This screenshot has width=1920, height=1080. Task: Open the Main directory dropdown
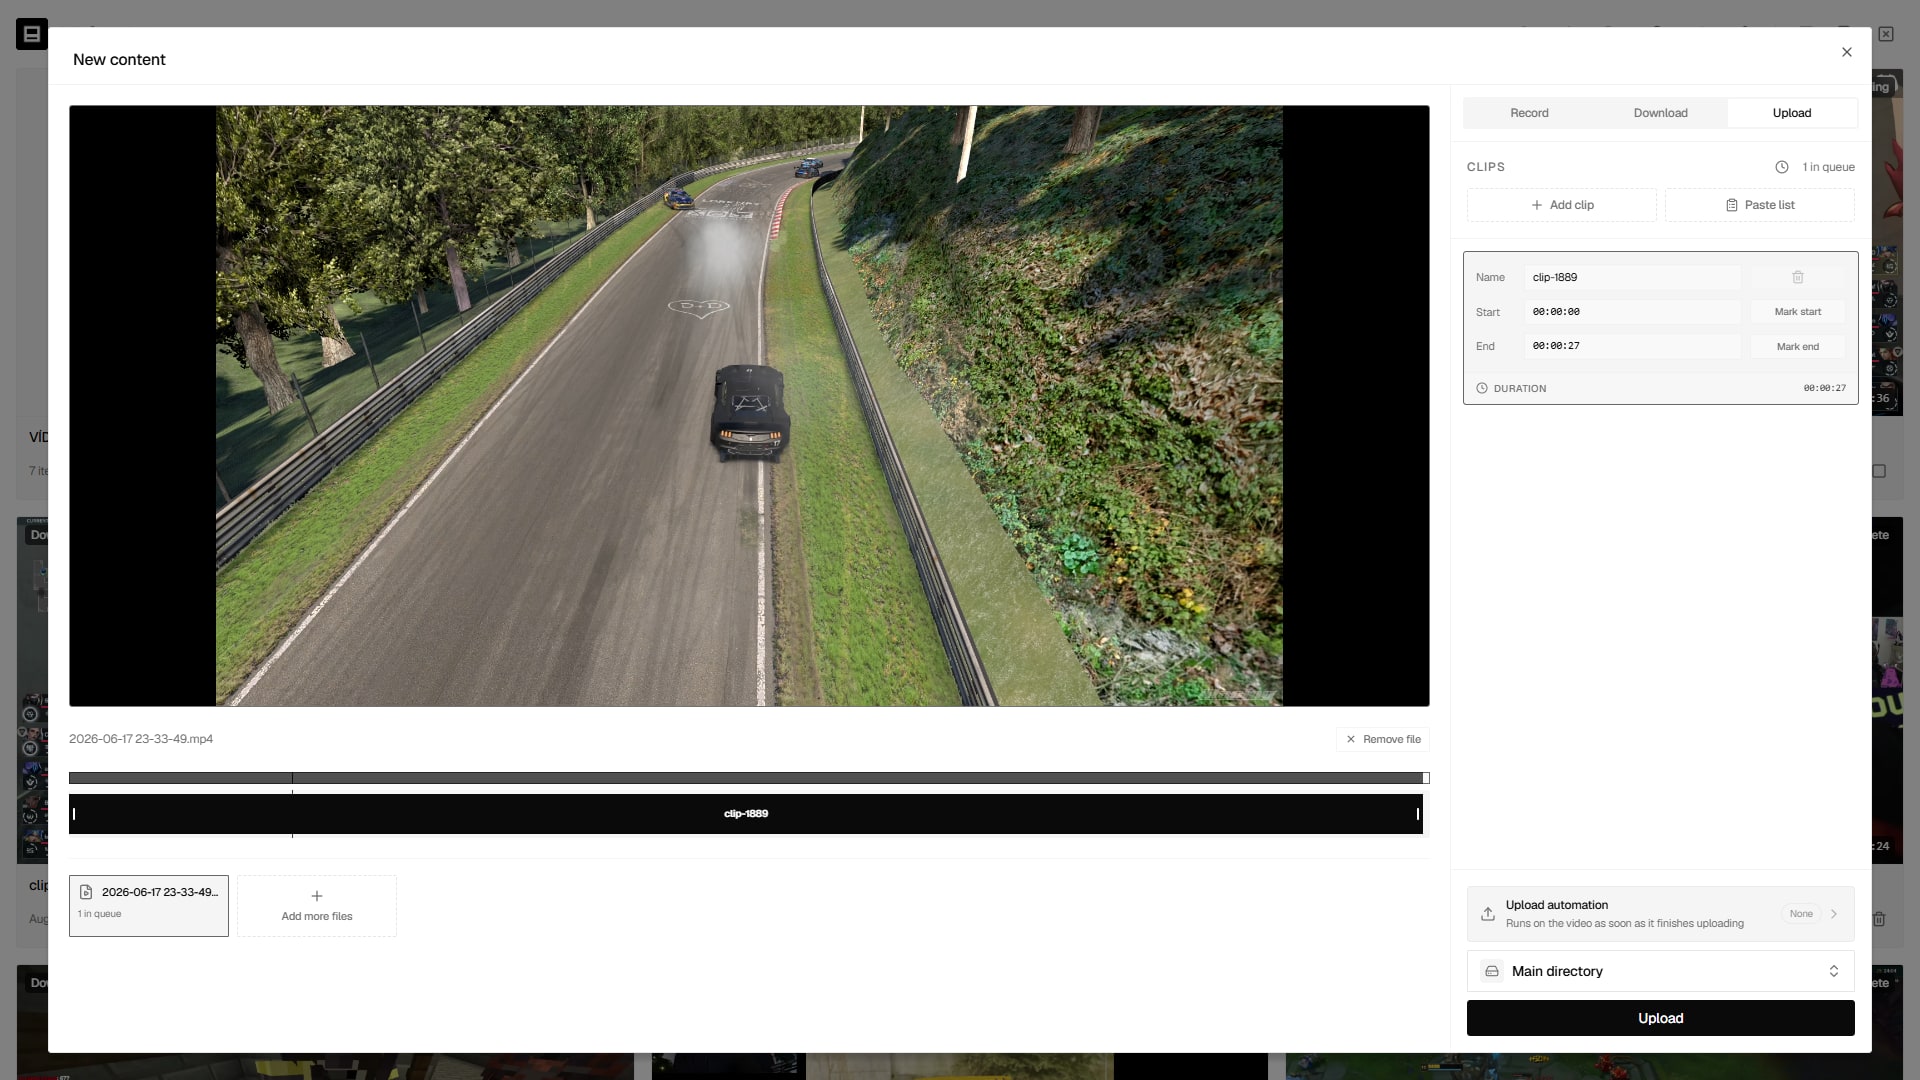click(x=1660, y=971)
